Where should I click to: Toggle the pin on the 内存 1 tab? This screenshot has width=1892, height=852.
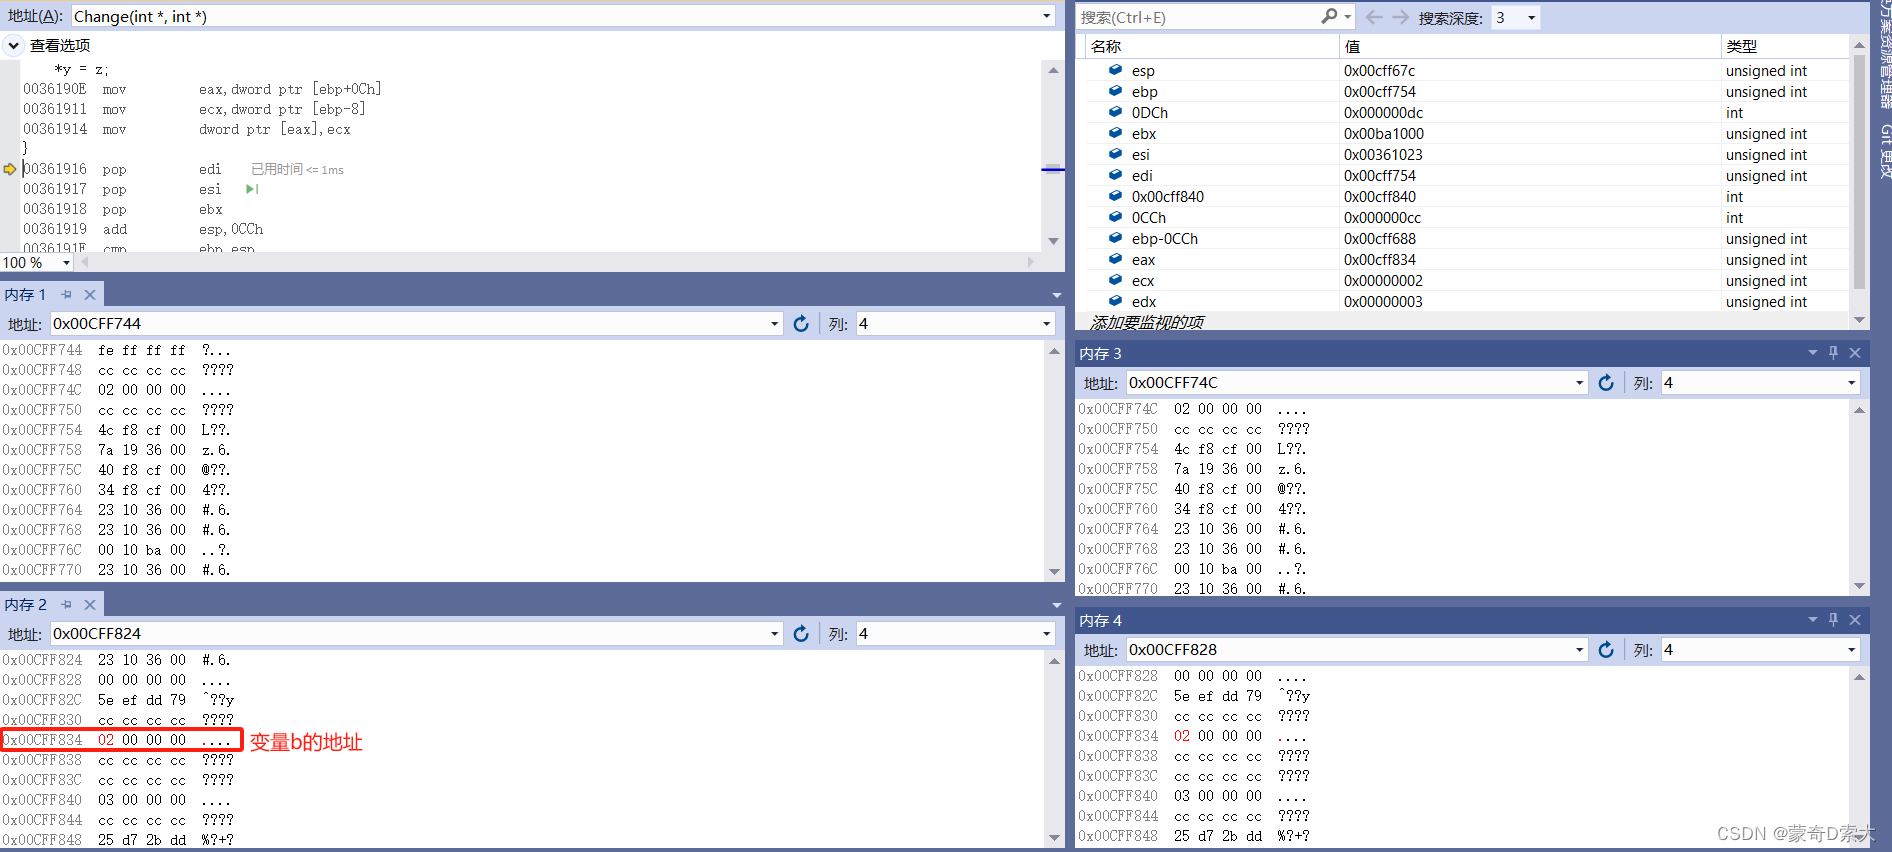(67, 295)
